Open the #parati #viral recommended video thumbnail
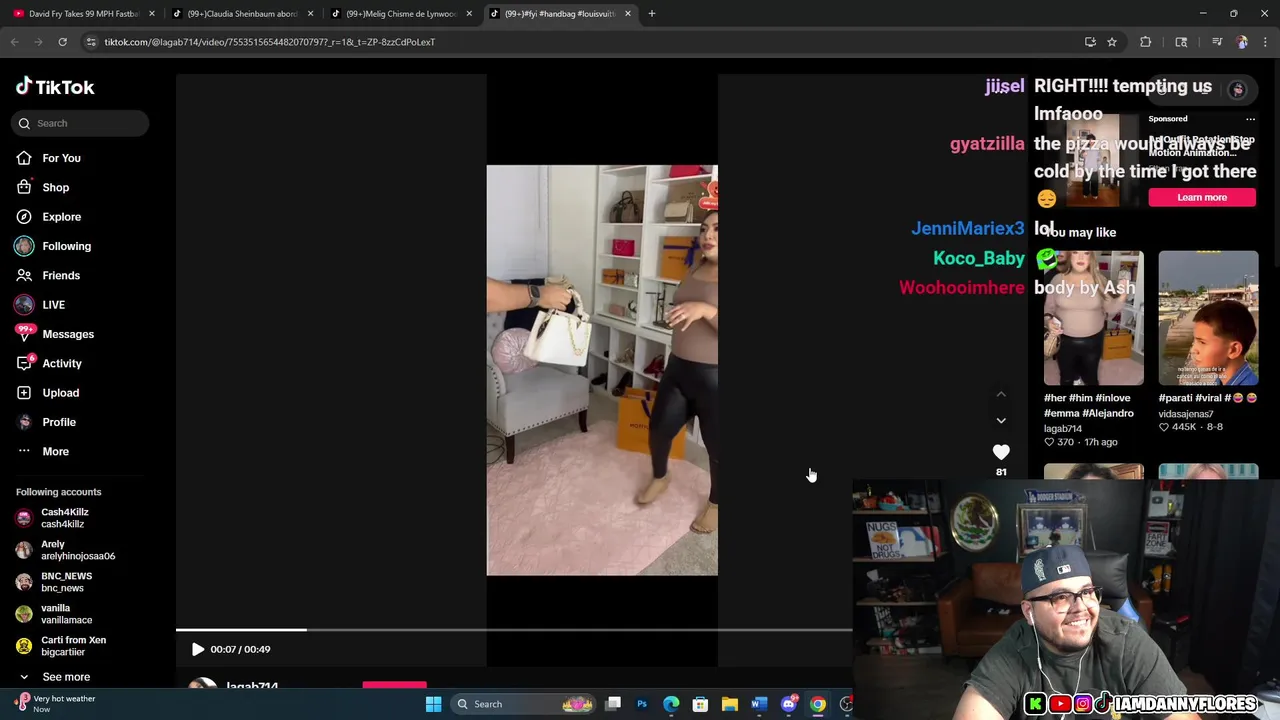 (1208, 318)
